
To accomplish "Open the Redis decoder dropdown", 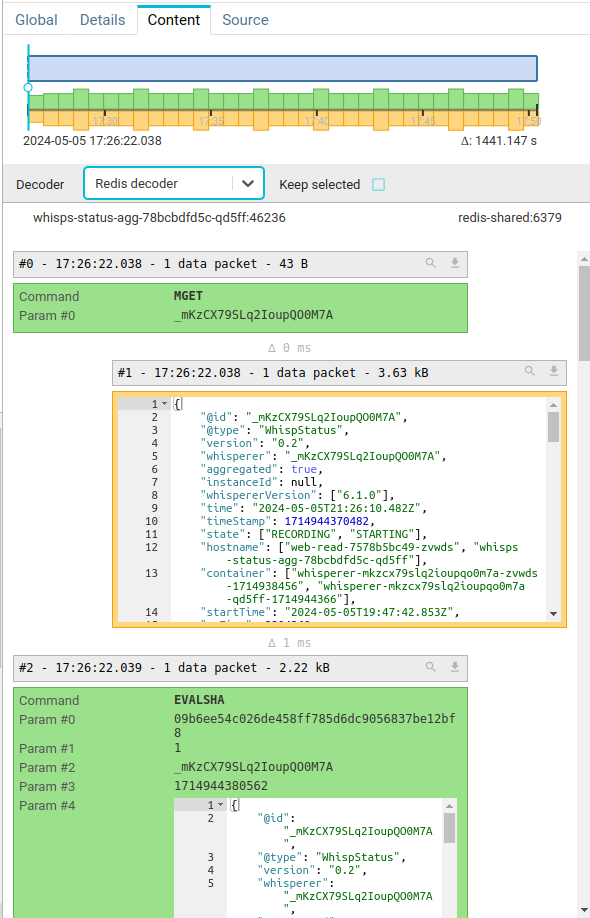I will (247, 184).
